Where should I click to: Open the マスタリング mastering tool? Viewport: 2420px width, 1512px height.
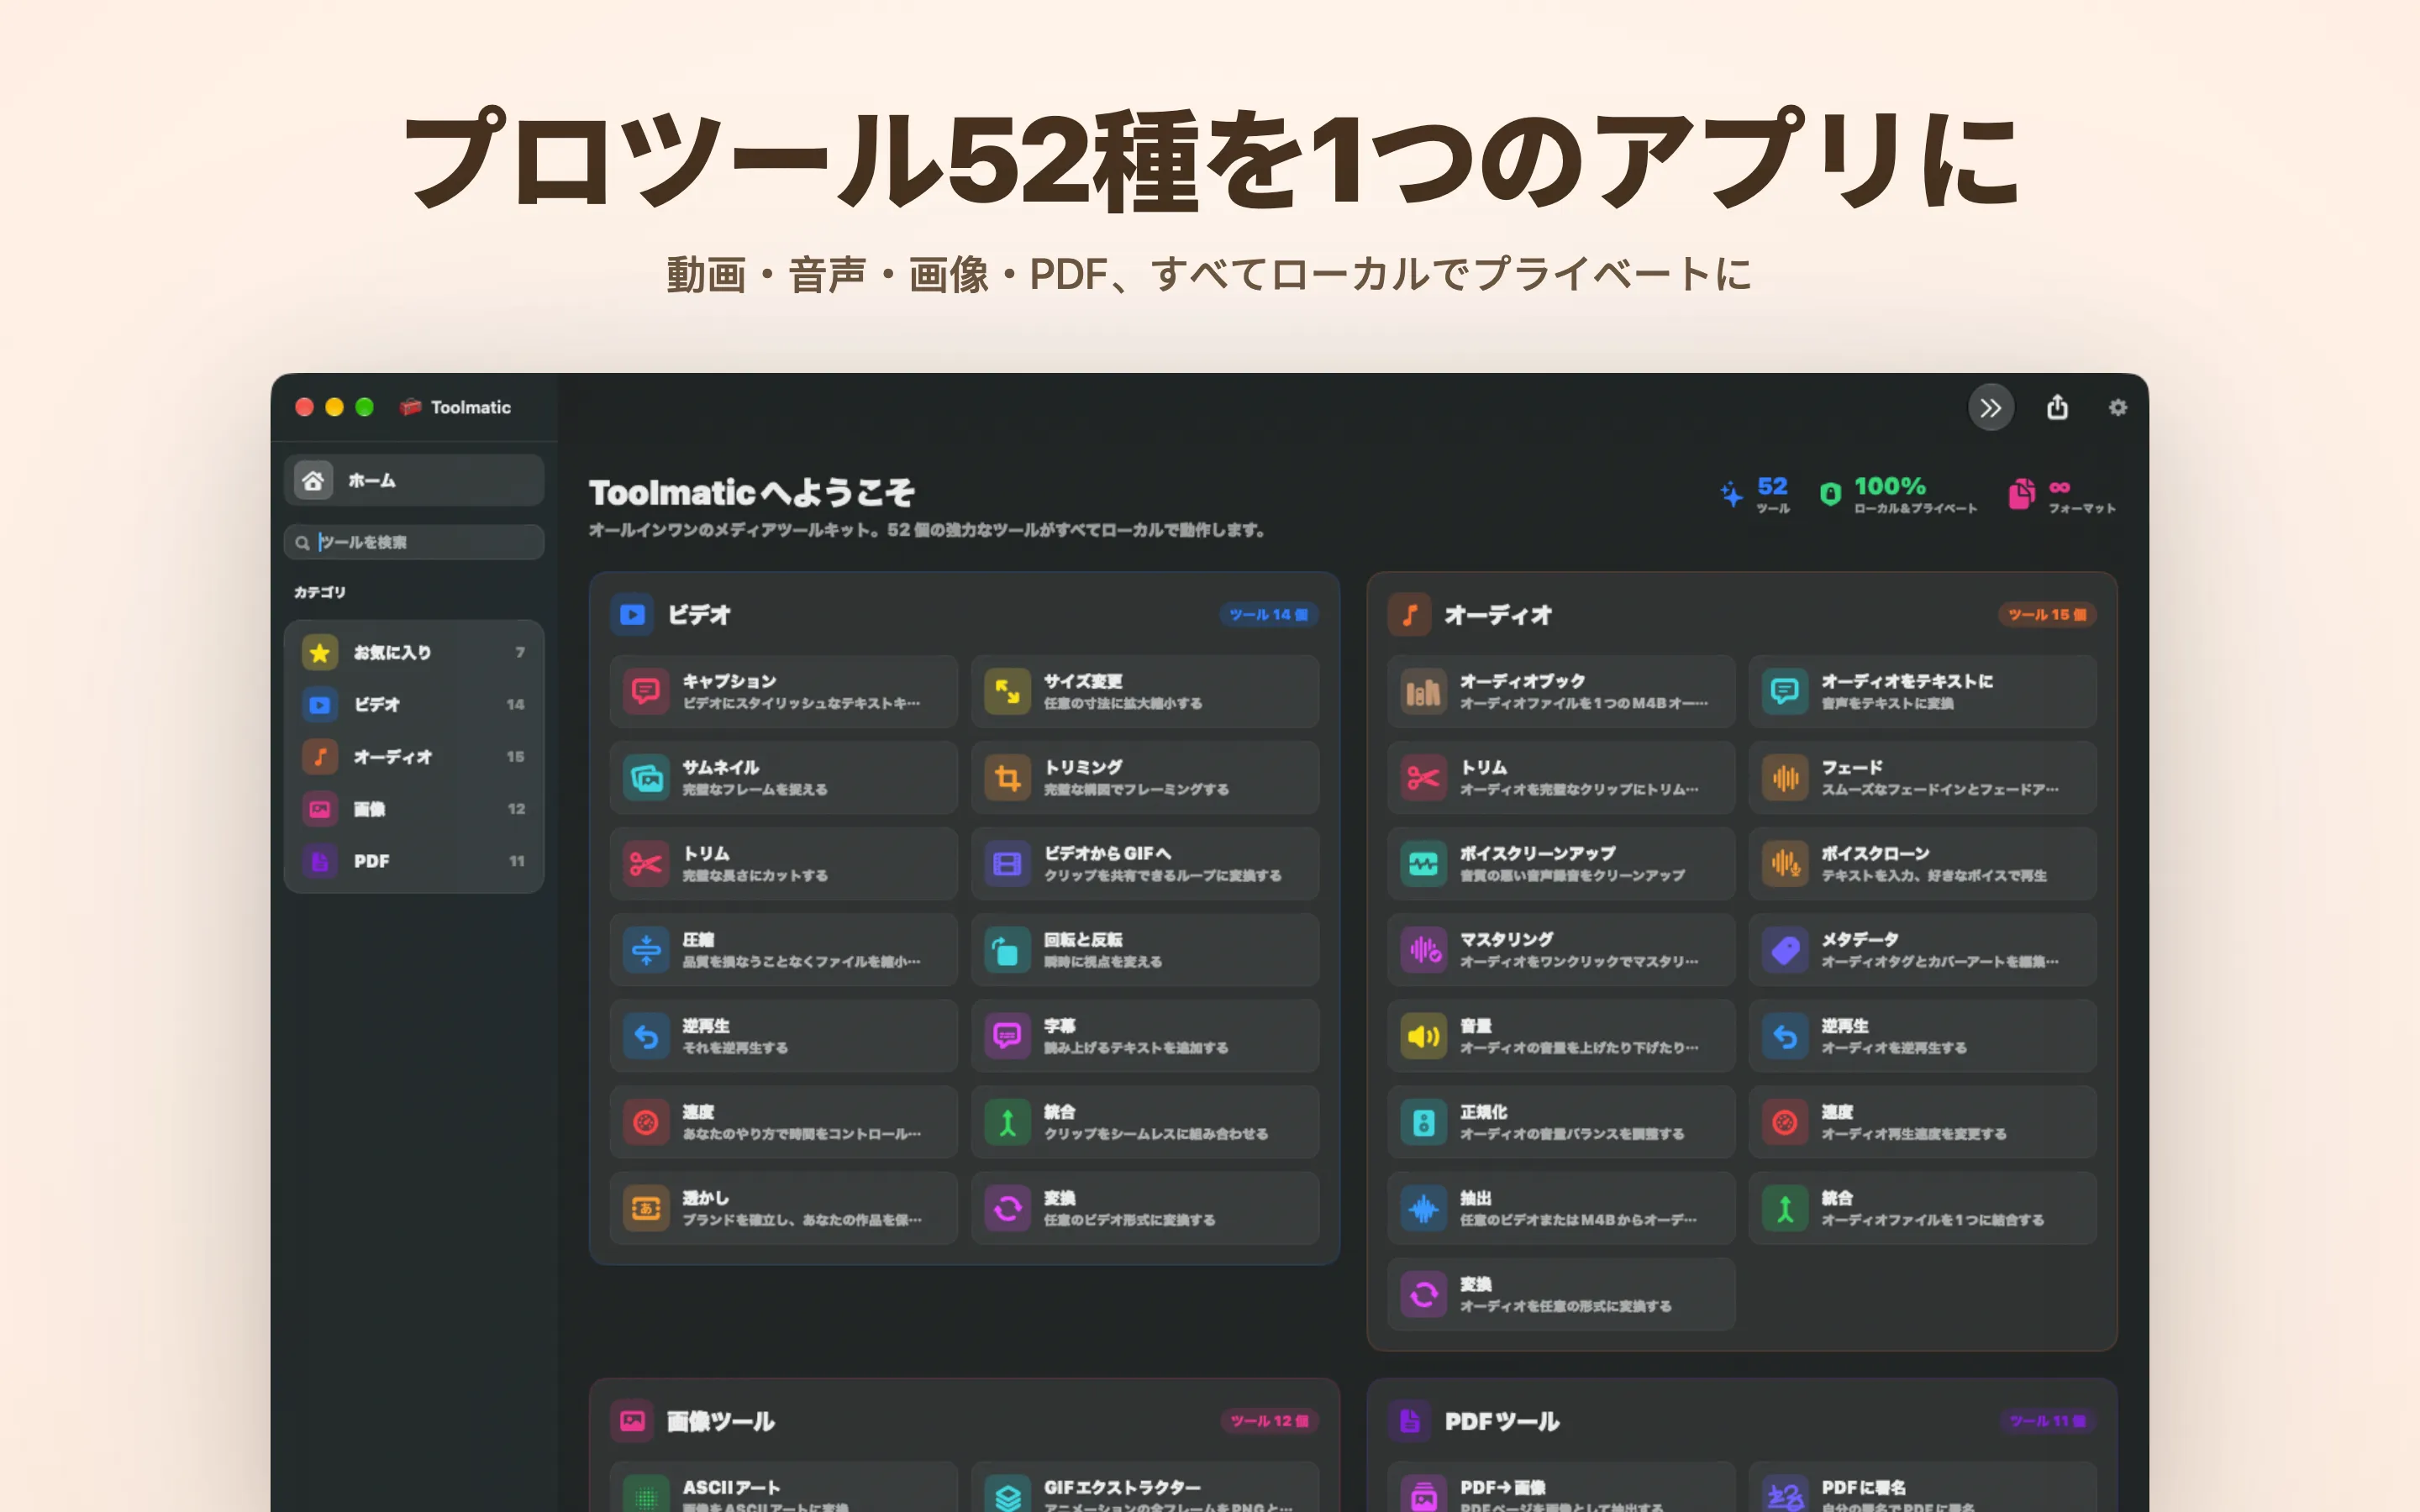(x=1561, y=949)
